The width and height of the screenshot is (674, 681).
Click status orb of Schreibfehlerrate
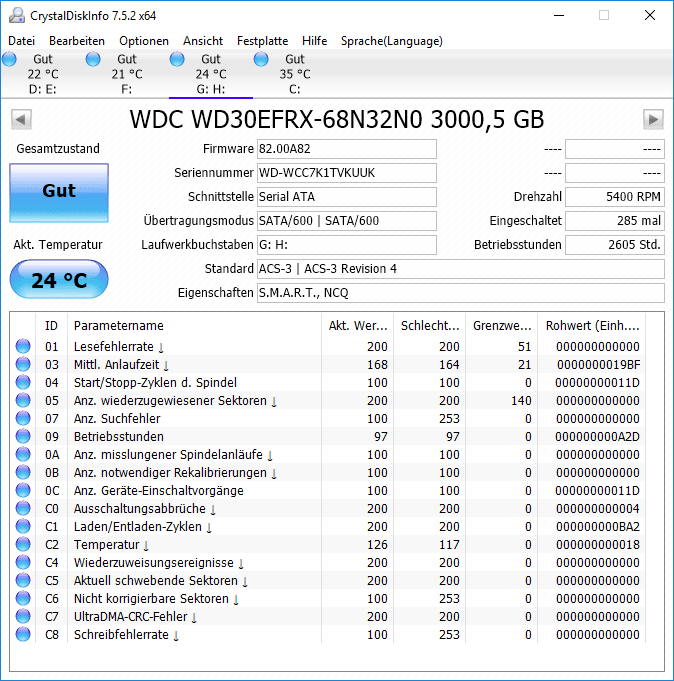pos(23,635)
